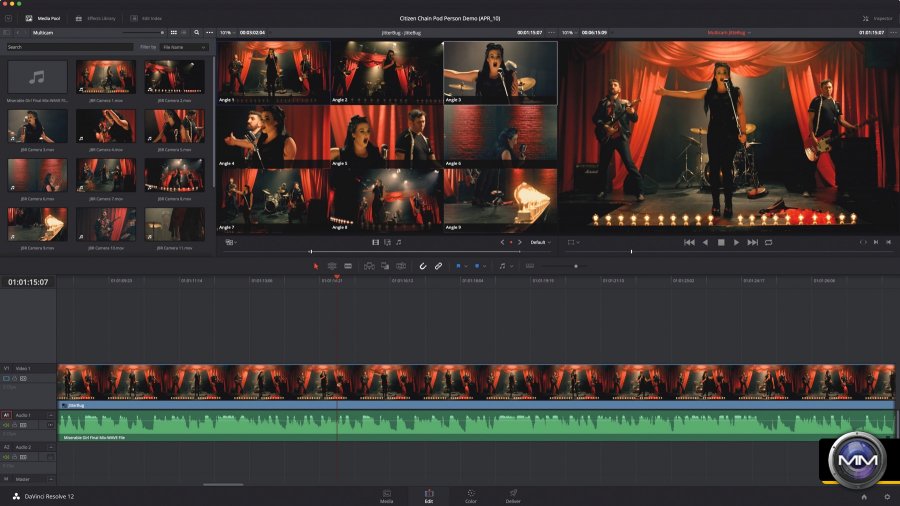Toggle Audio 1 track lock icon
The image size is (900, 506).
pos(15,425)
